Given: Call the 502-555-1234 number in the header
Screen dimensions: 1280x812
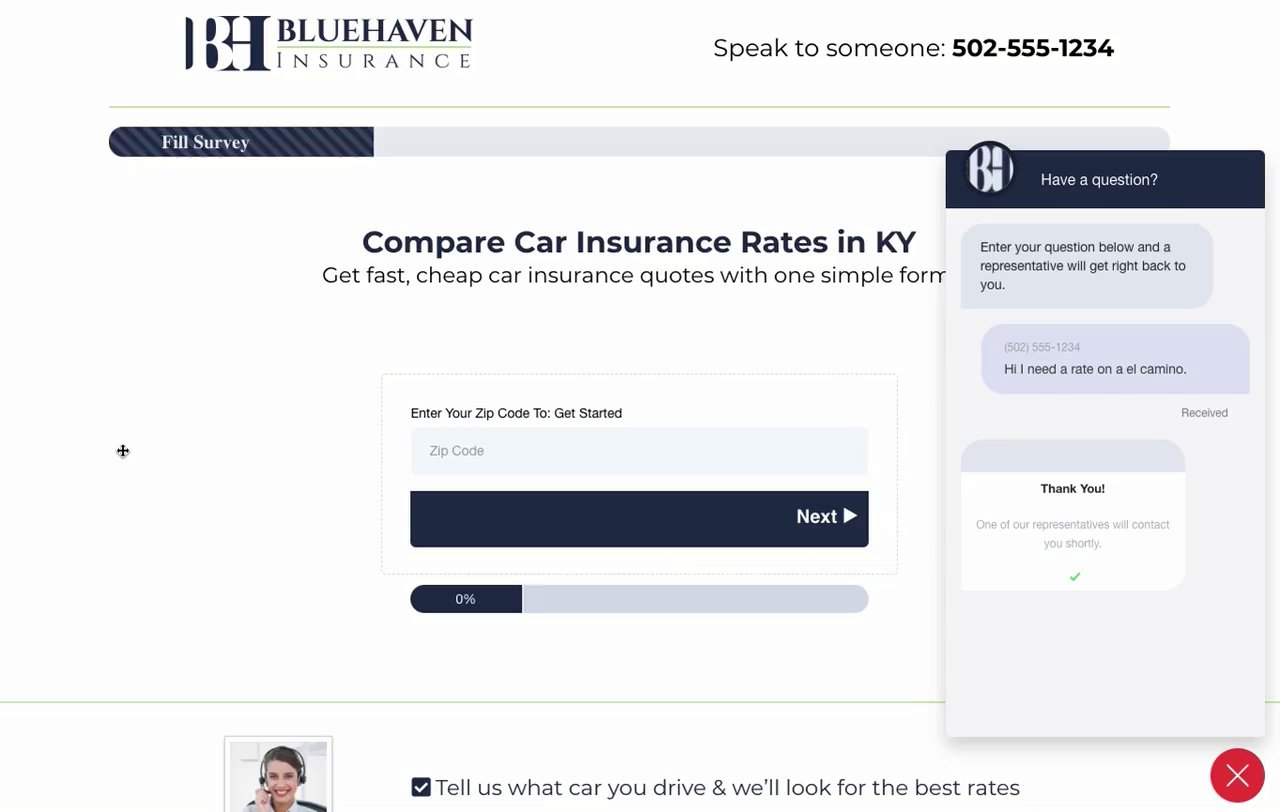Looking at the screenshot, I should pos(1032,48).
